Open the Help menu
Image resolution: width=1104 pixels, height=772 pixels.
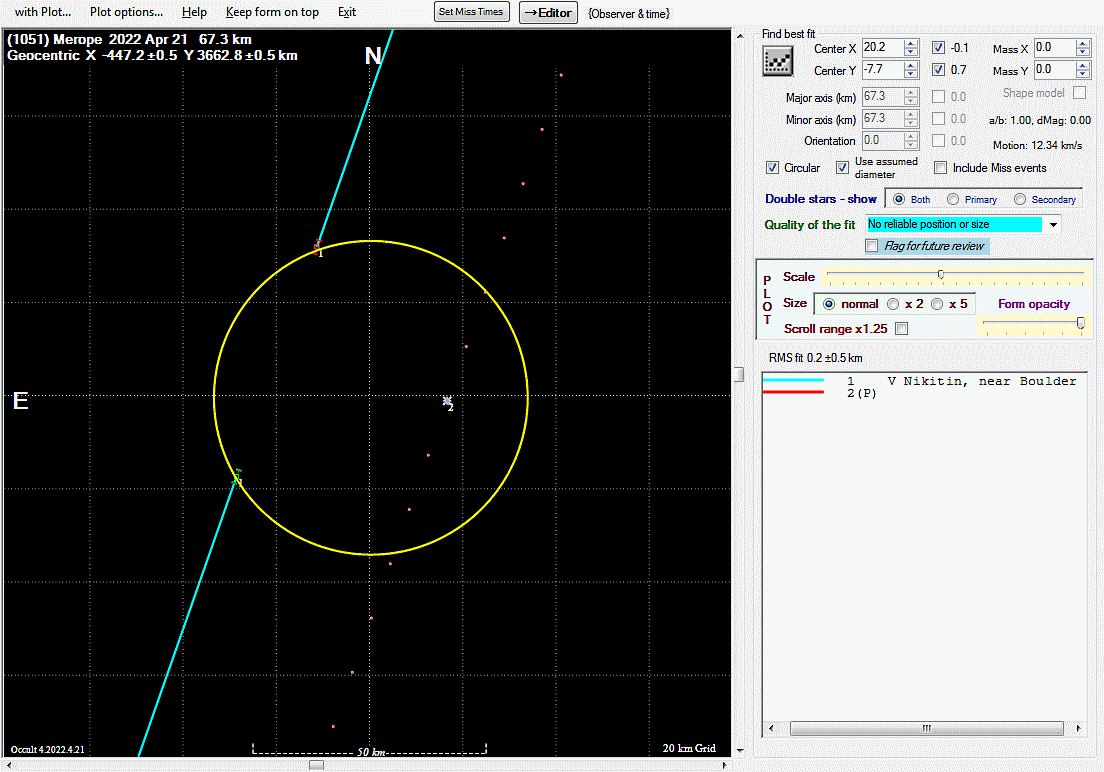click(194, 12)
